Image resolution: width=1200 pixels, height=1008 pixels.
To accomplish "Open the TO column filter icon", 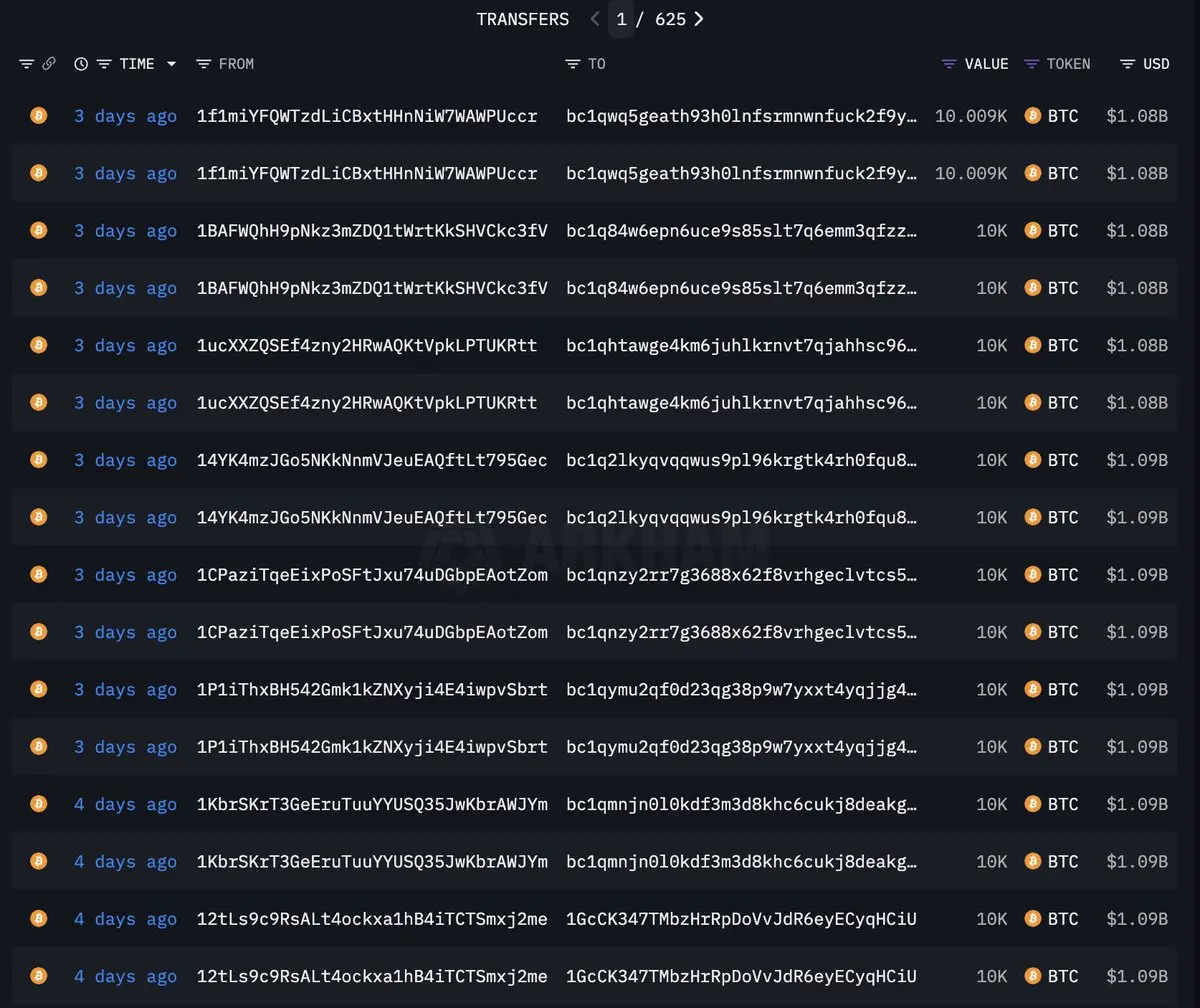I will [x=573, y=64].
